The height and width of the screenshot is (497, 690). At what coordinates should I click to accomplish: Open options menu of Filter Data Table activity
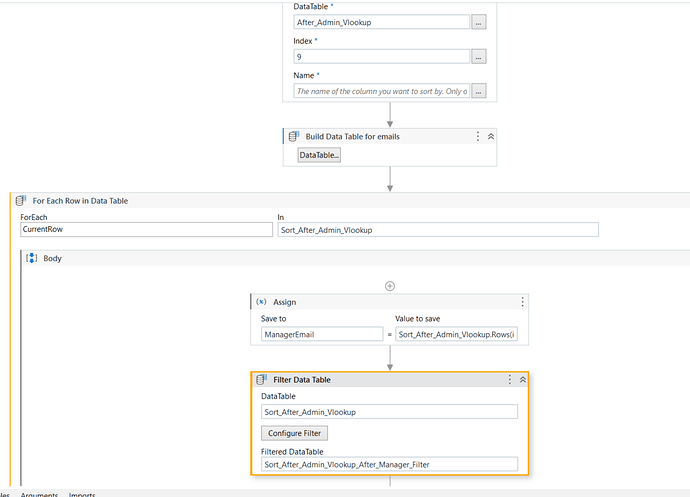[x=510, y=379]
